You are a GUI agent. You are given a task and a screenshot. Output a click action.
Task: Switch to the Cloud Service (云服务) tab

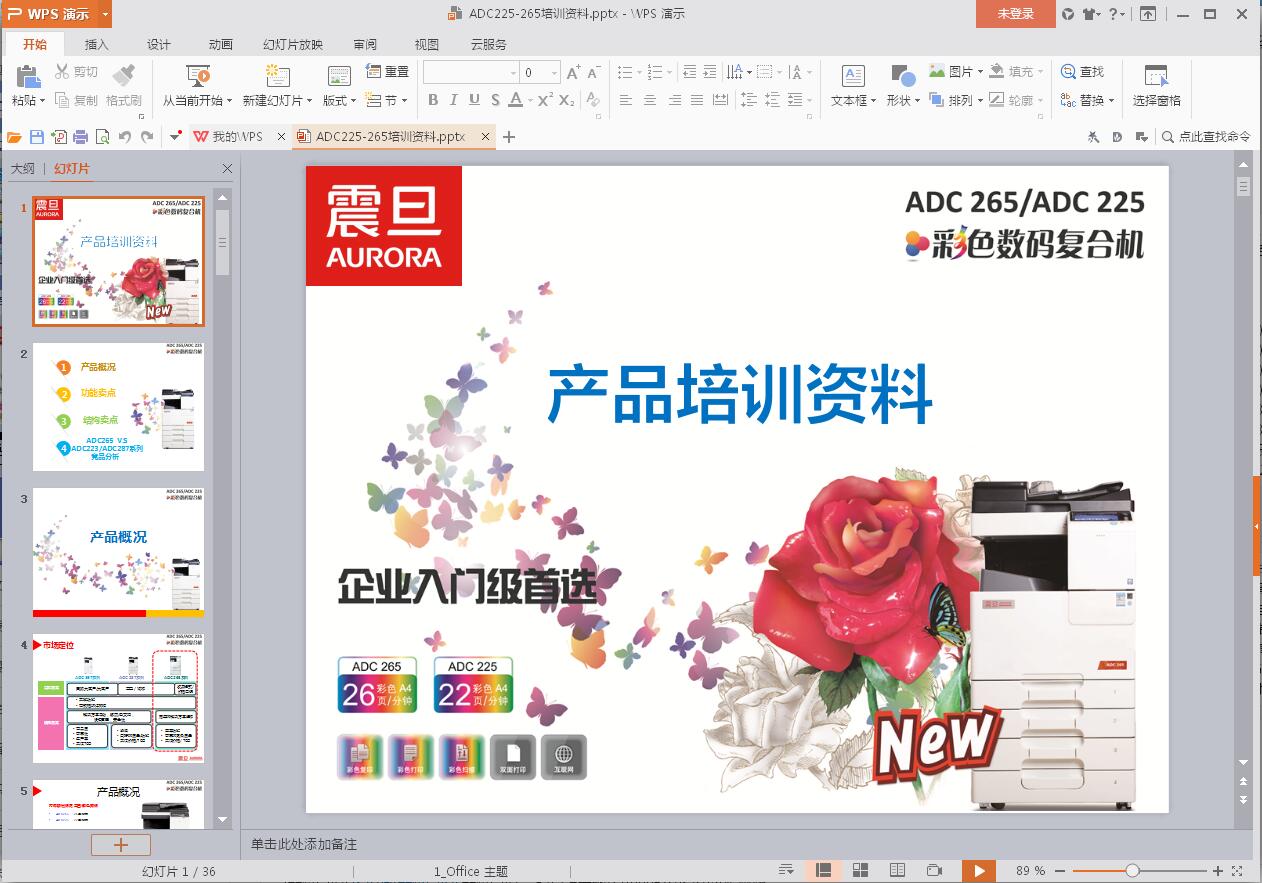click(x=489, y=44)
